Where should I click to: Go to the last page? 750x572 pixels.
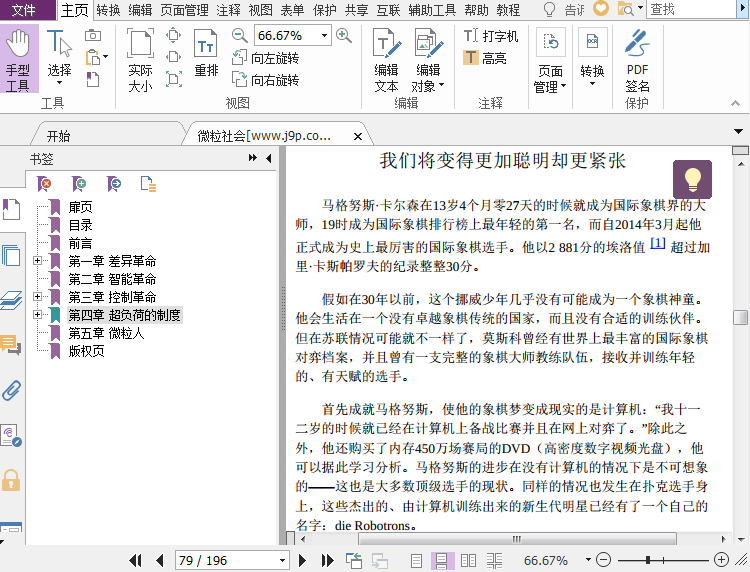coord(327,560)
